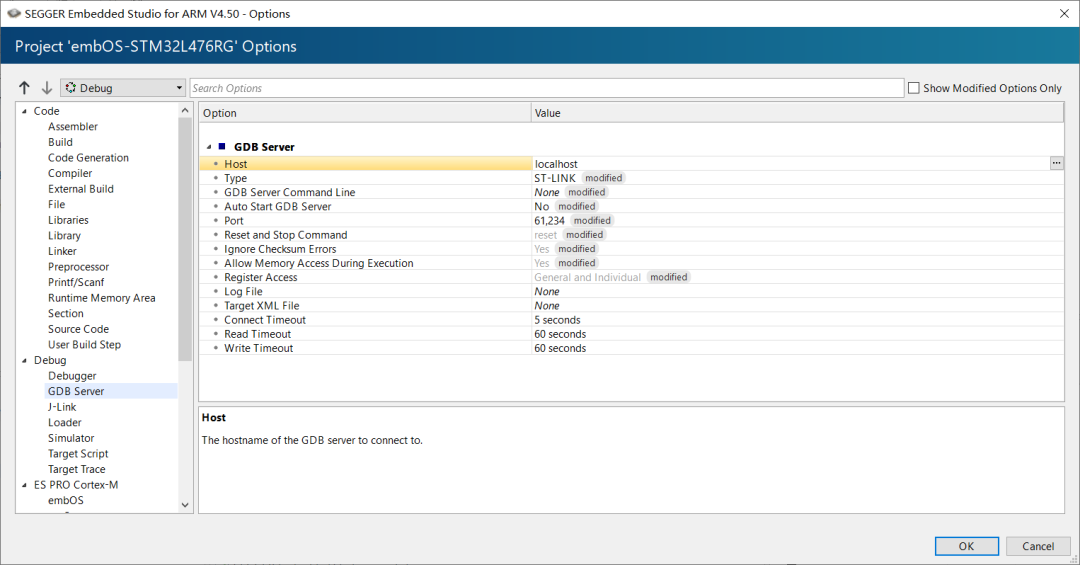Screen dimensions: 1080x565
Task: Select the Type option row
Action: point(632,178)
